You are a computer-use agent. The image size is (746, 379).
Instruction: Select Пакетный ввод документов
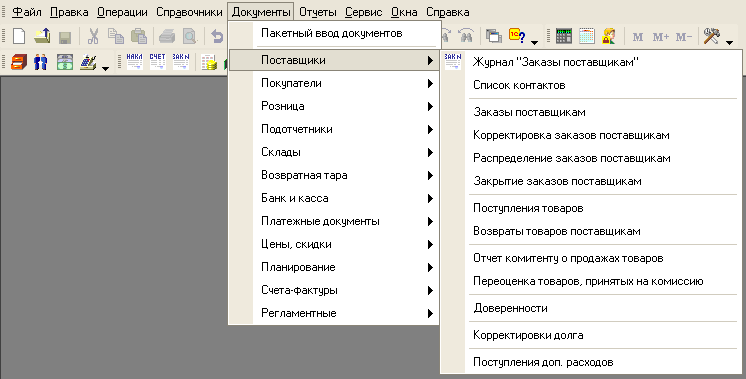coord(332,33)
